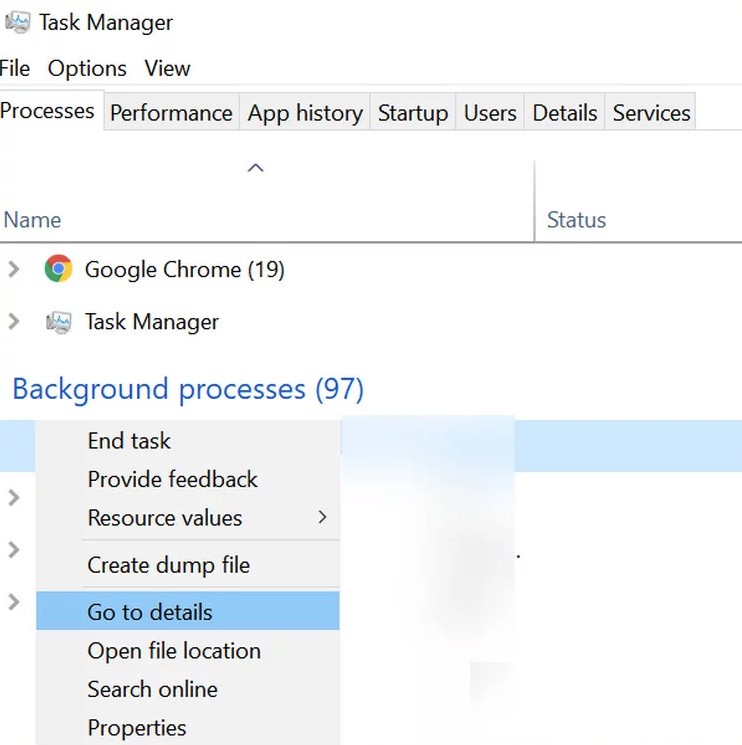The image size is (742, 745).
Task: Go to the Startup tab
Action: pos(412,113)
